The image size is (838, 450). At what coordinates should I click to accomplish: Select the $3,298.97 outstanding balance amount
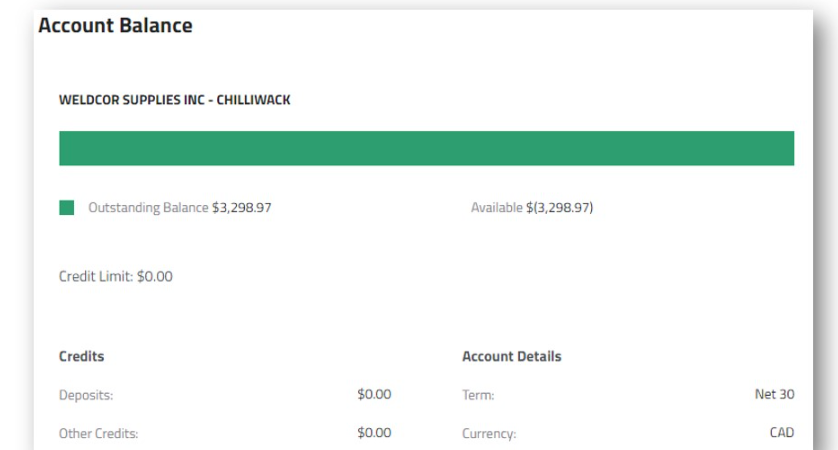[x=242, y=208]
